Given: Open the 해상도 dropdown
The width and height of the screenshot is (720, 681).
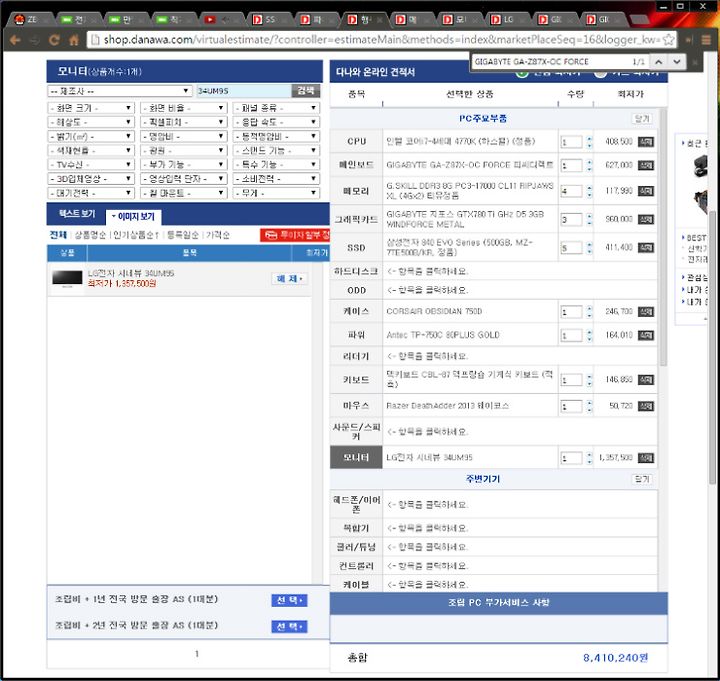Looking at the screenshot, I should point(91,122).
